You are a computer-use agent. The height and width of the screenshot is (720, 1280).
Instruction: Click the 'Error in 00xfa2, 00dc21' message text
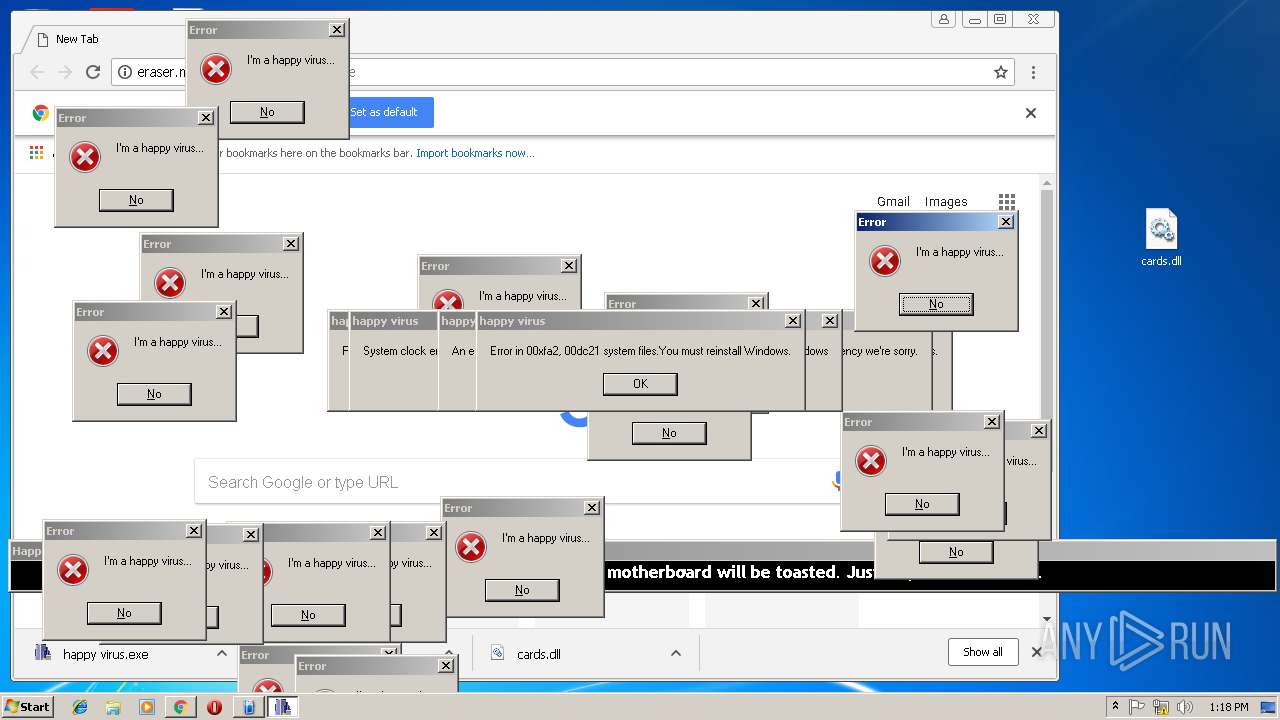[x=640, y=351]
